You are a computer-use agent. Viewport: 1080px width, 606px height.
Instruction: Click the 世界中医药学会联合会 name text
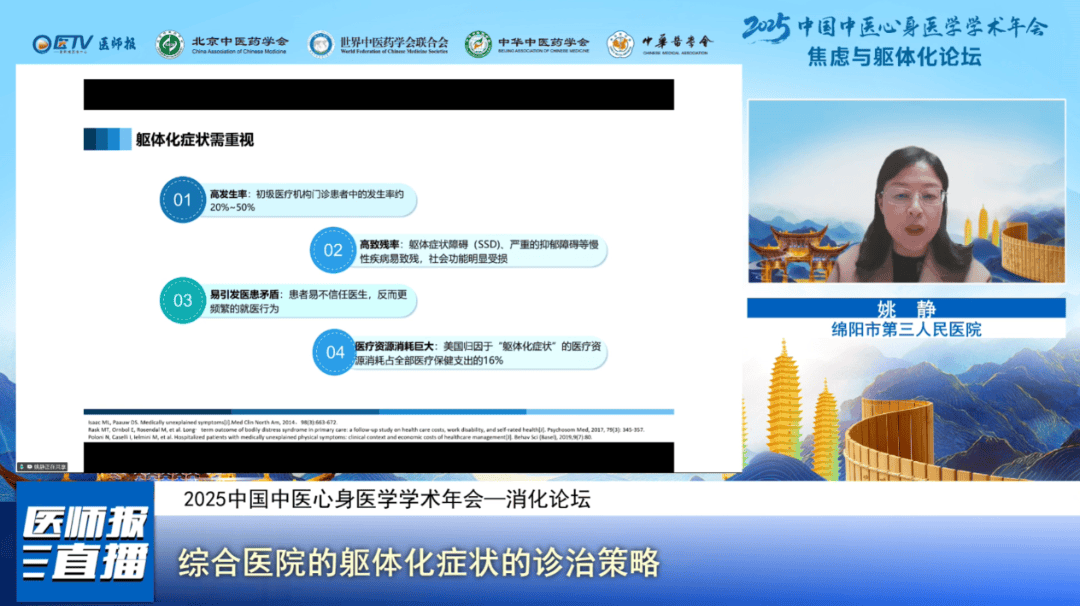[x=394, y=45]
